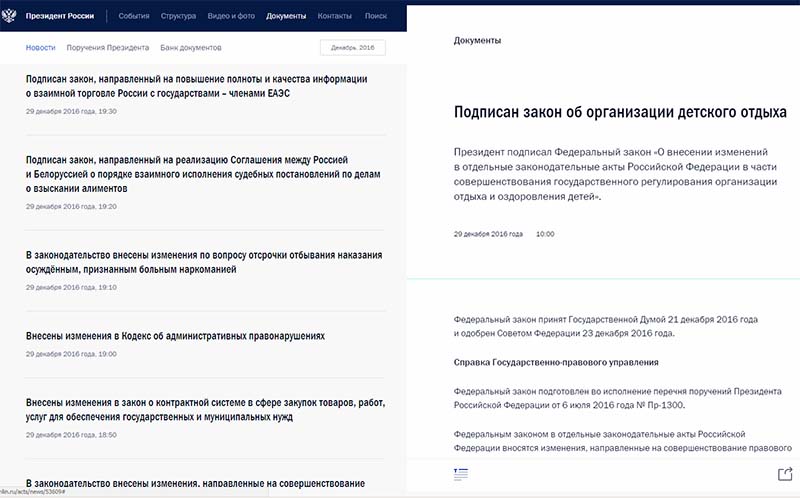Viewport: 800px width, 498px height.
Task: Open news about contract system procurement law changes
Action: click(206, 410)
